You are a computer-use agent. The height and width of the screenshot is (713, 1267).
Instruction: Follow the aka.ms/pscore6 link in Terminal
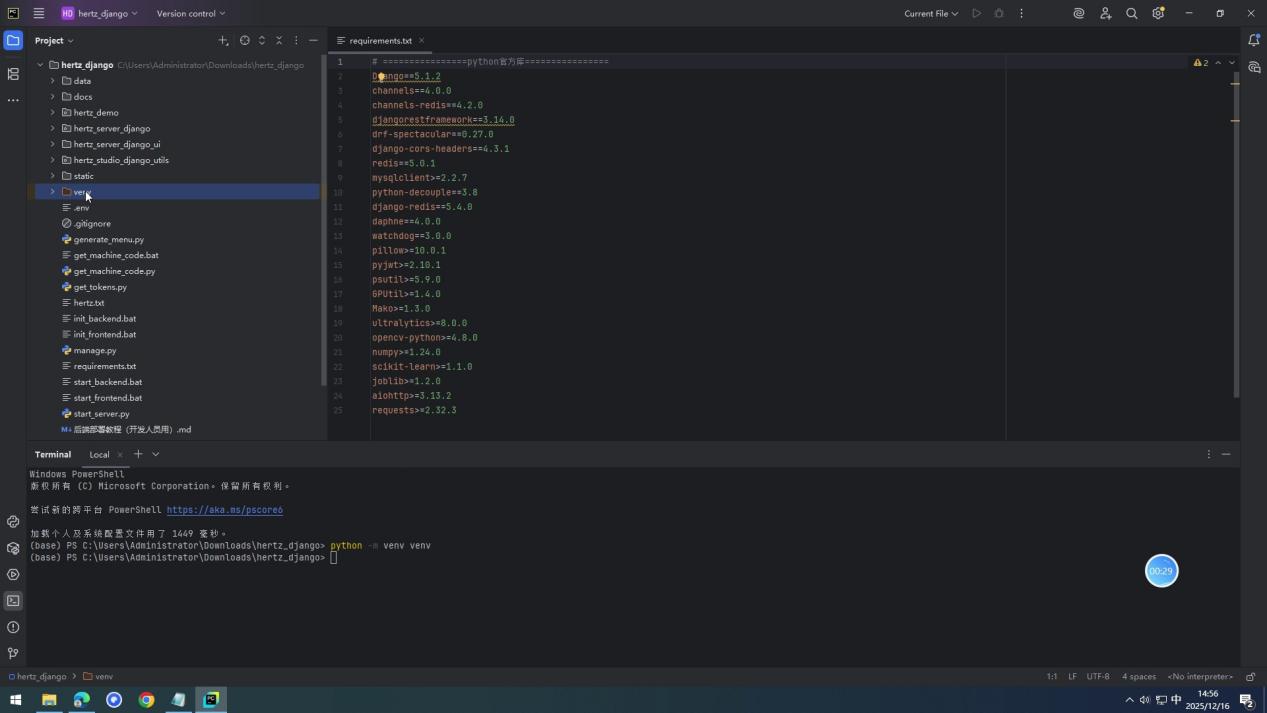(x=225, y=509)
